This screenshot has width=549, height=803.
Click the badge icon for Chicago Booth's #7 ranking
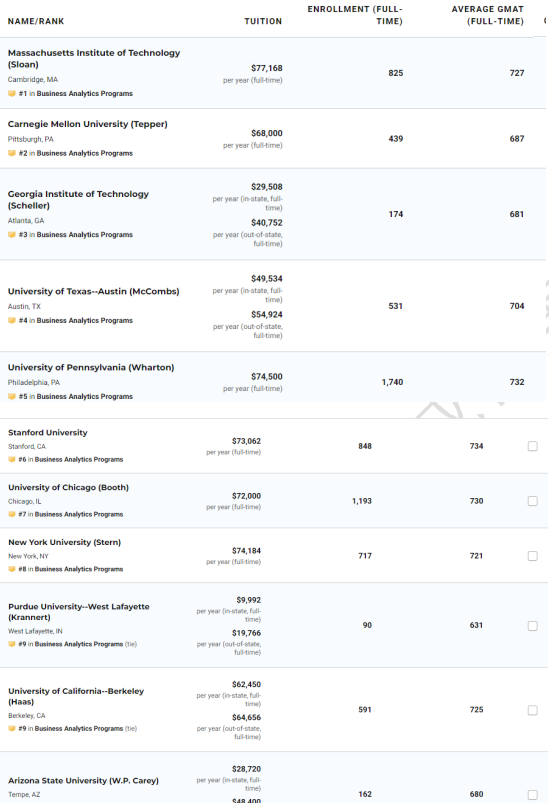(x=12, y=514)
